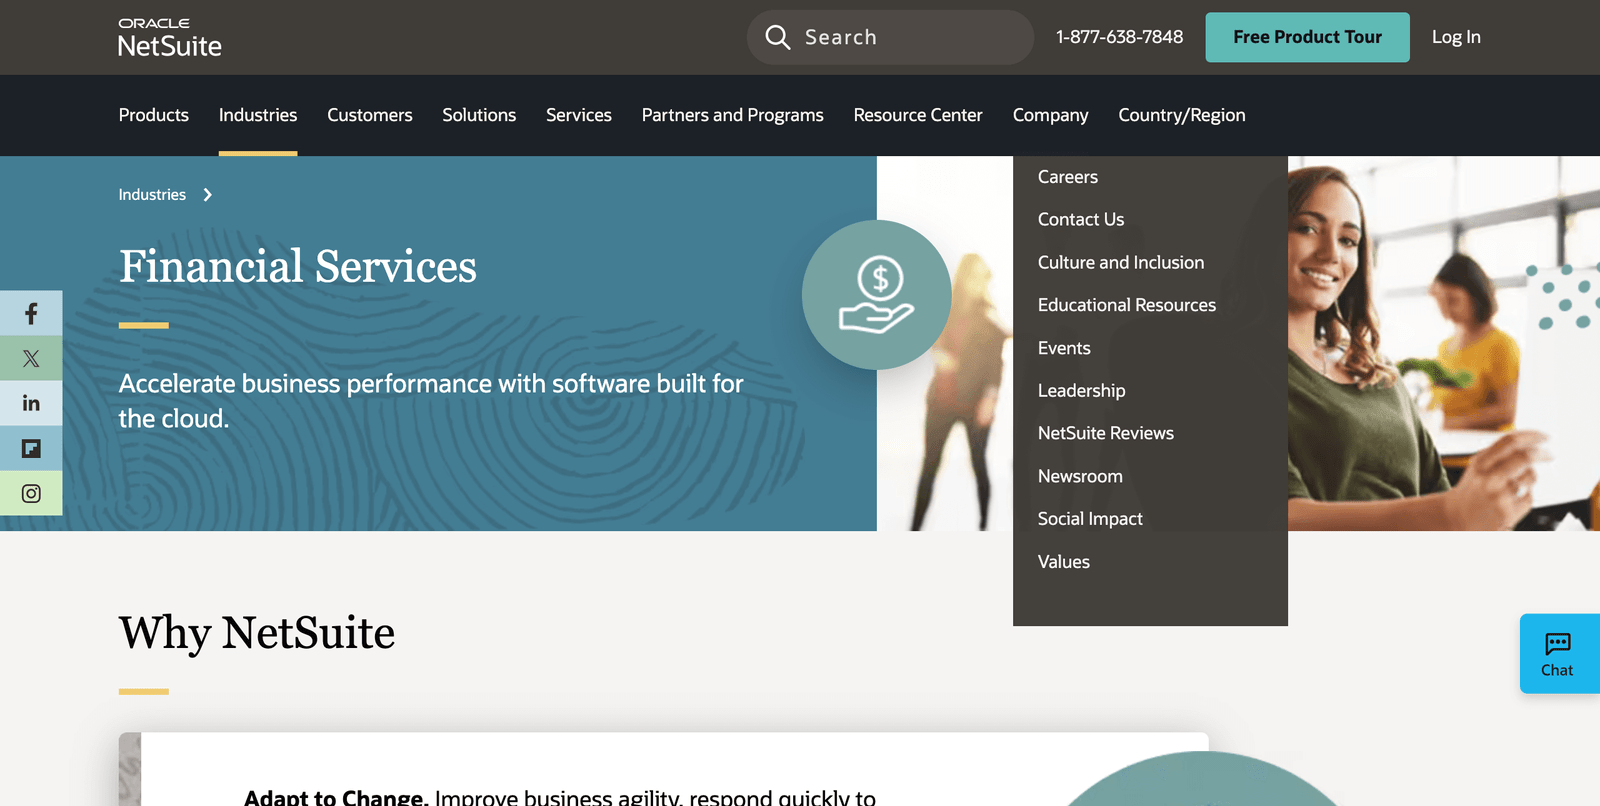Call the 1-877-638-7848 phone link
Image resolution: width=1600 pixels, height=806 pixels.
tap(1119, 37)
